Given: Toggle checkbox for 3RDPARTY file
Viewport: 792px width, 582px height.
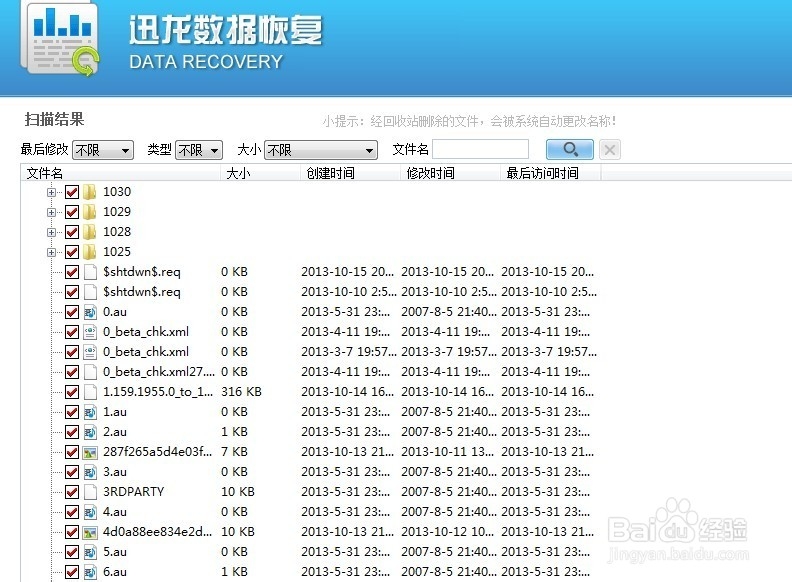Looking at the screenshot, I should 72,492.
